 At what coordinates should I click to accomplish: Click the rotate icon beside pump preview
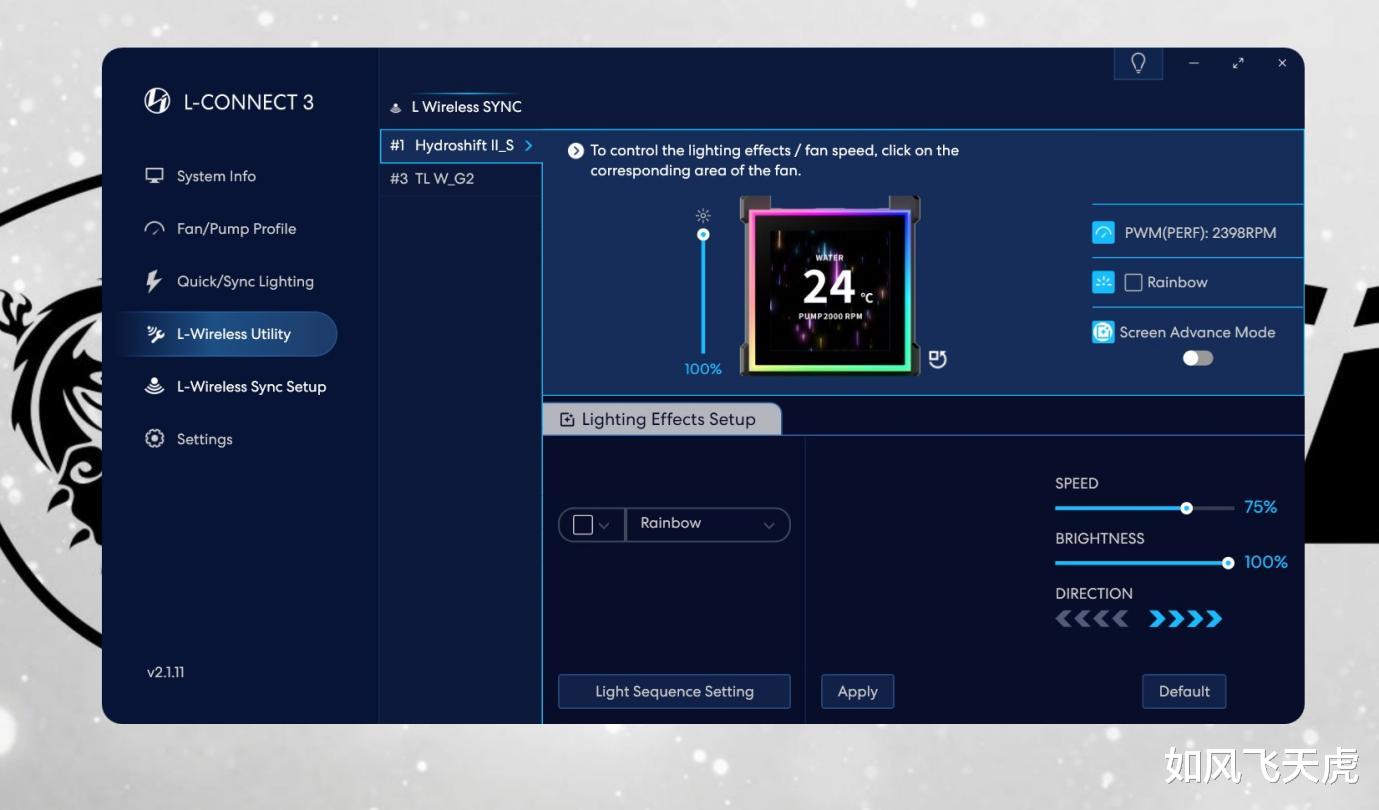click(x=937, y=359)
